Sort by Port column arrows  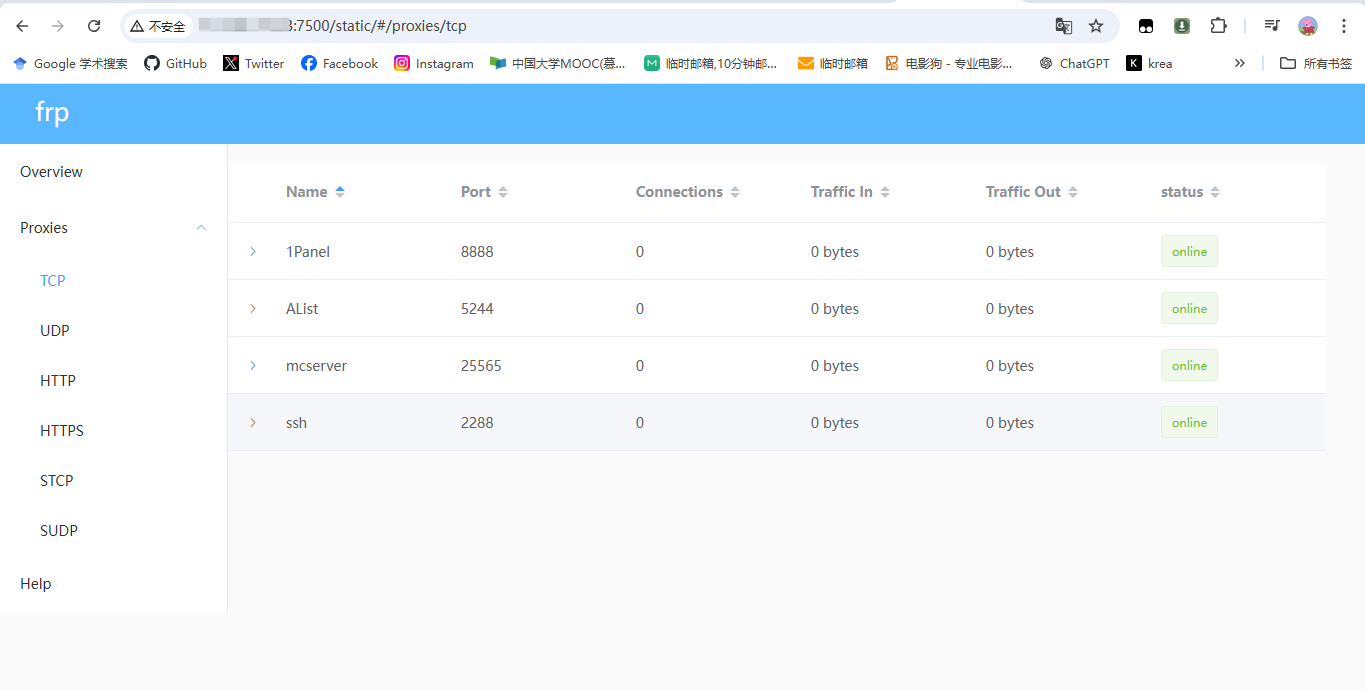click(503, 192)
